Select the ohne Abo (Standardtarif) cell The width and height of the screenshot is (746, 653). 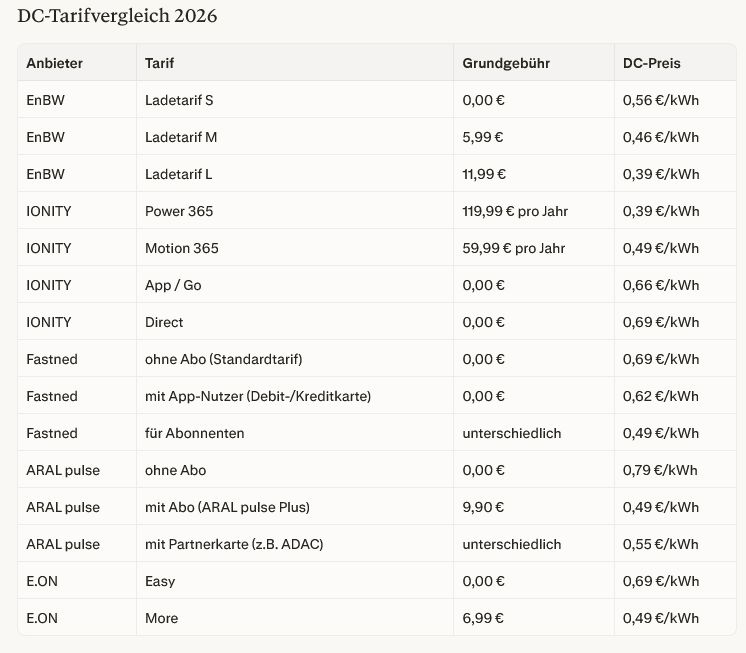tap(223, 359)
